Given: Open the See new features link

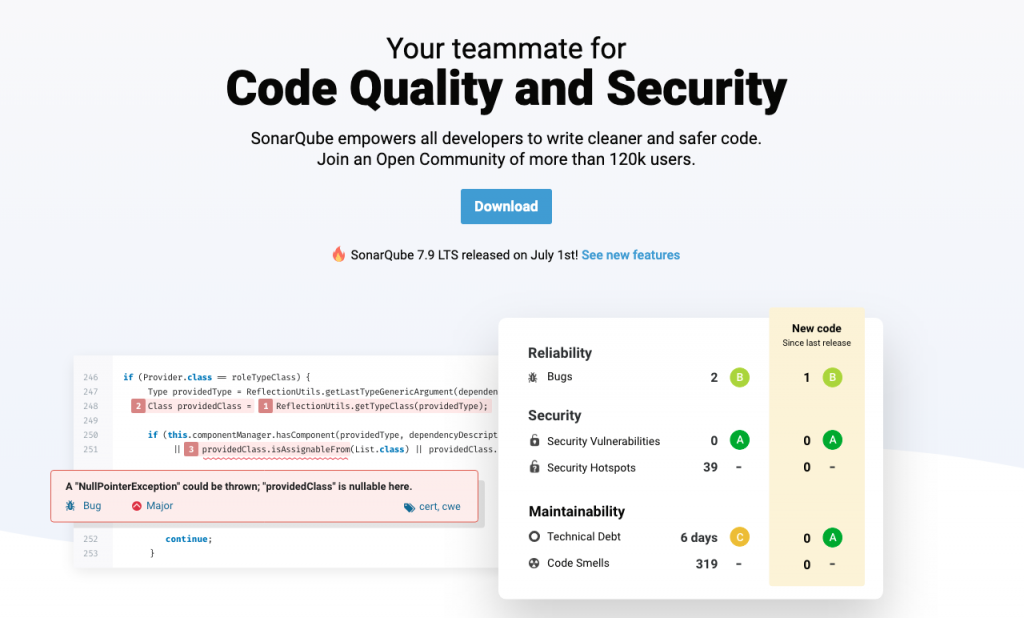Looking at the screenshot, I should point(631,255).
